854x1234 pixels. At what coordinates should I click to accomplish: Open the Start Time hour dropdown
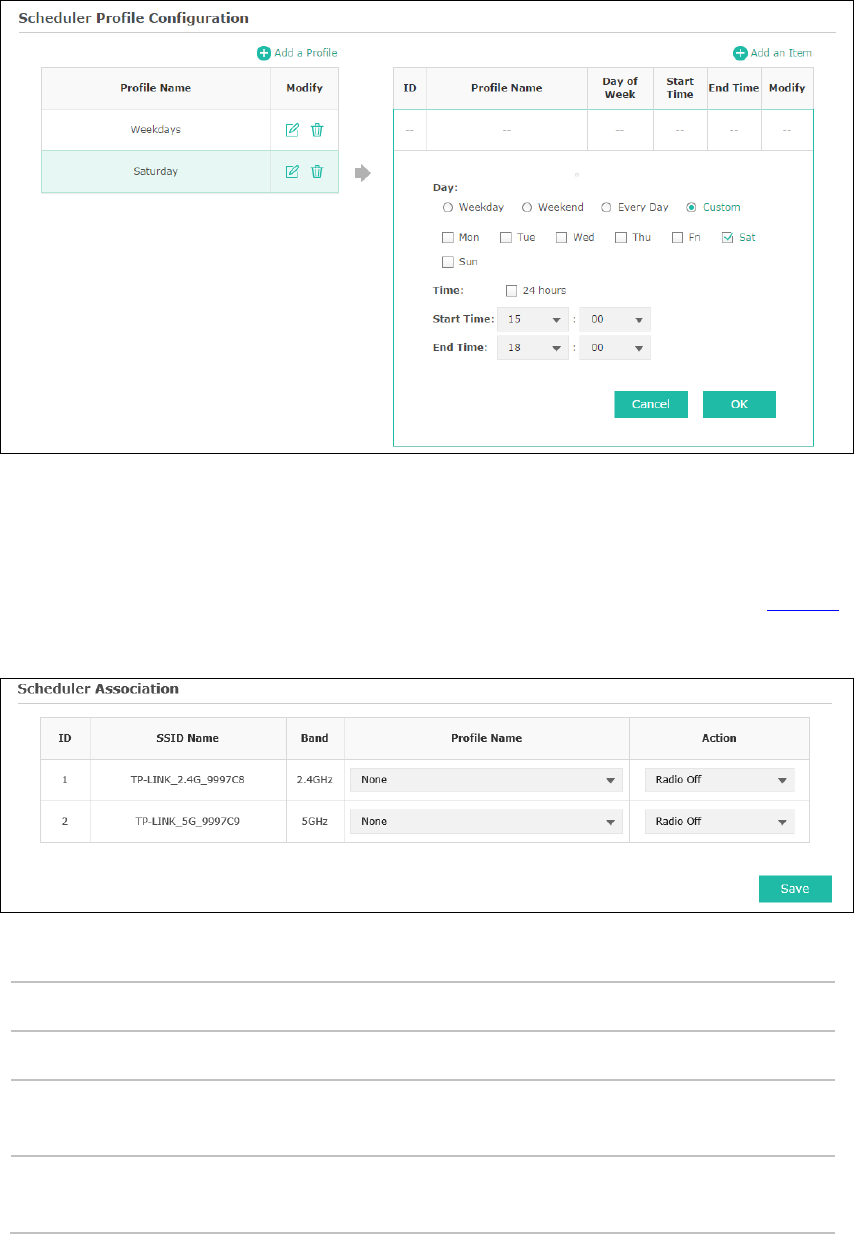coord(533,320)
